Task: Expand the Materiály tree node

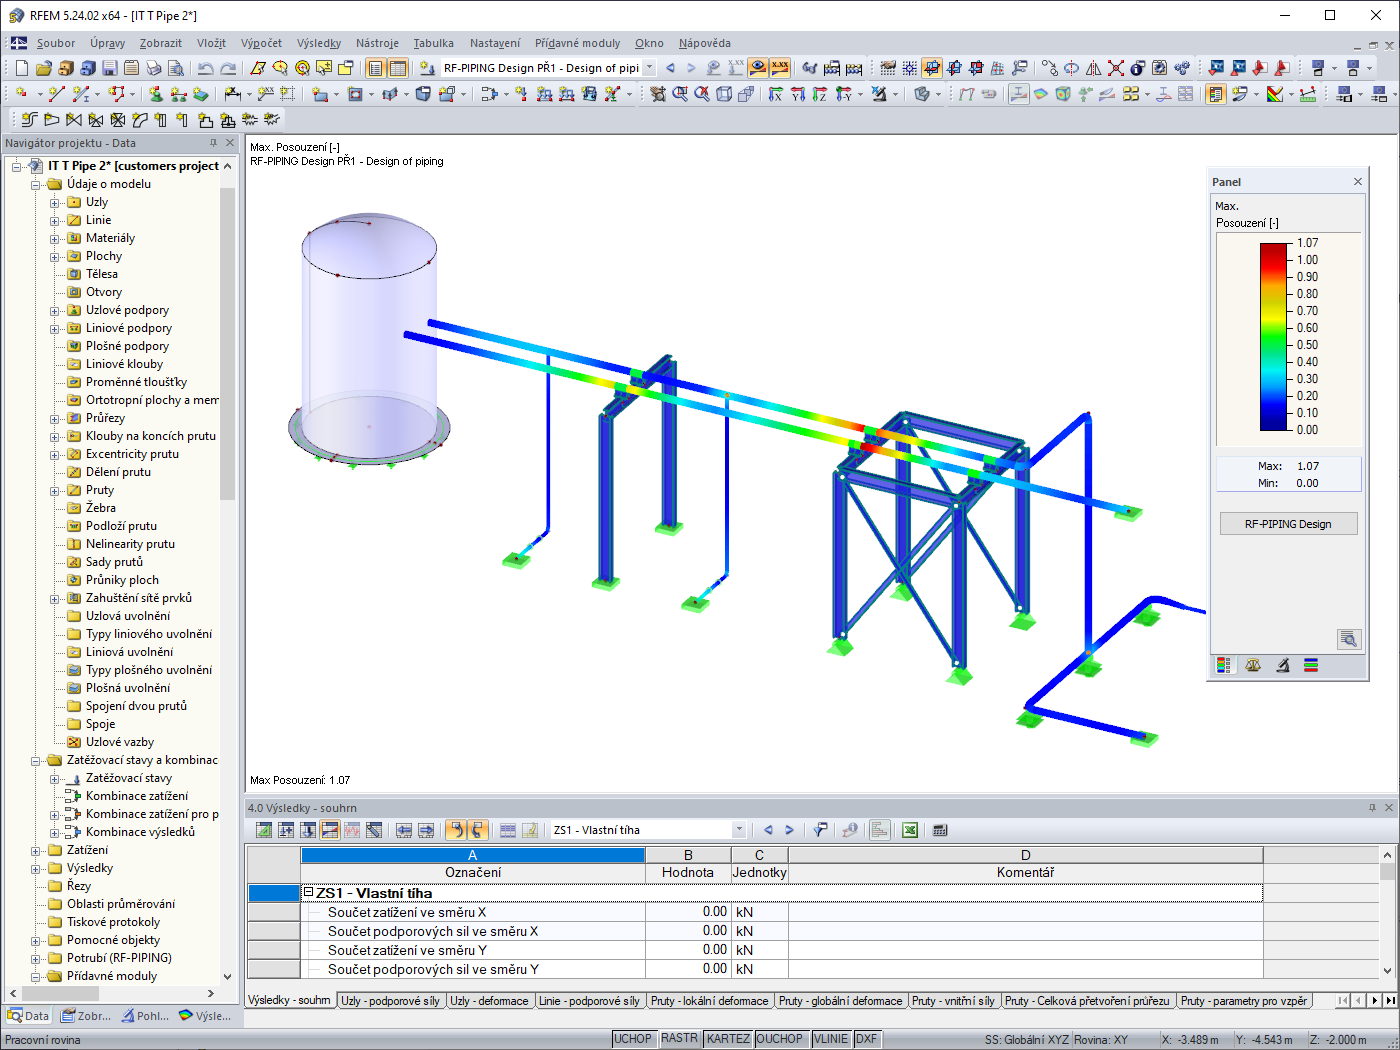Action: point(55,238)
